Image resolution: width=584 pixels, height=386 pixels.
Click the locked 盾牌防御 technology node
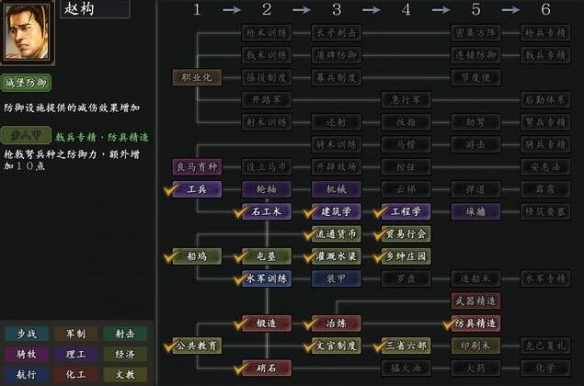[x=336, y=55]
